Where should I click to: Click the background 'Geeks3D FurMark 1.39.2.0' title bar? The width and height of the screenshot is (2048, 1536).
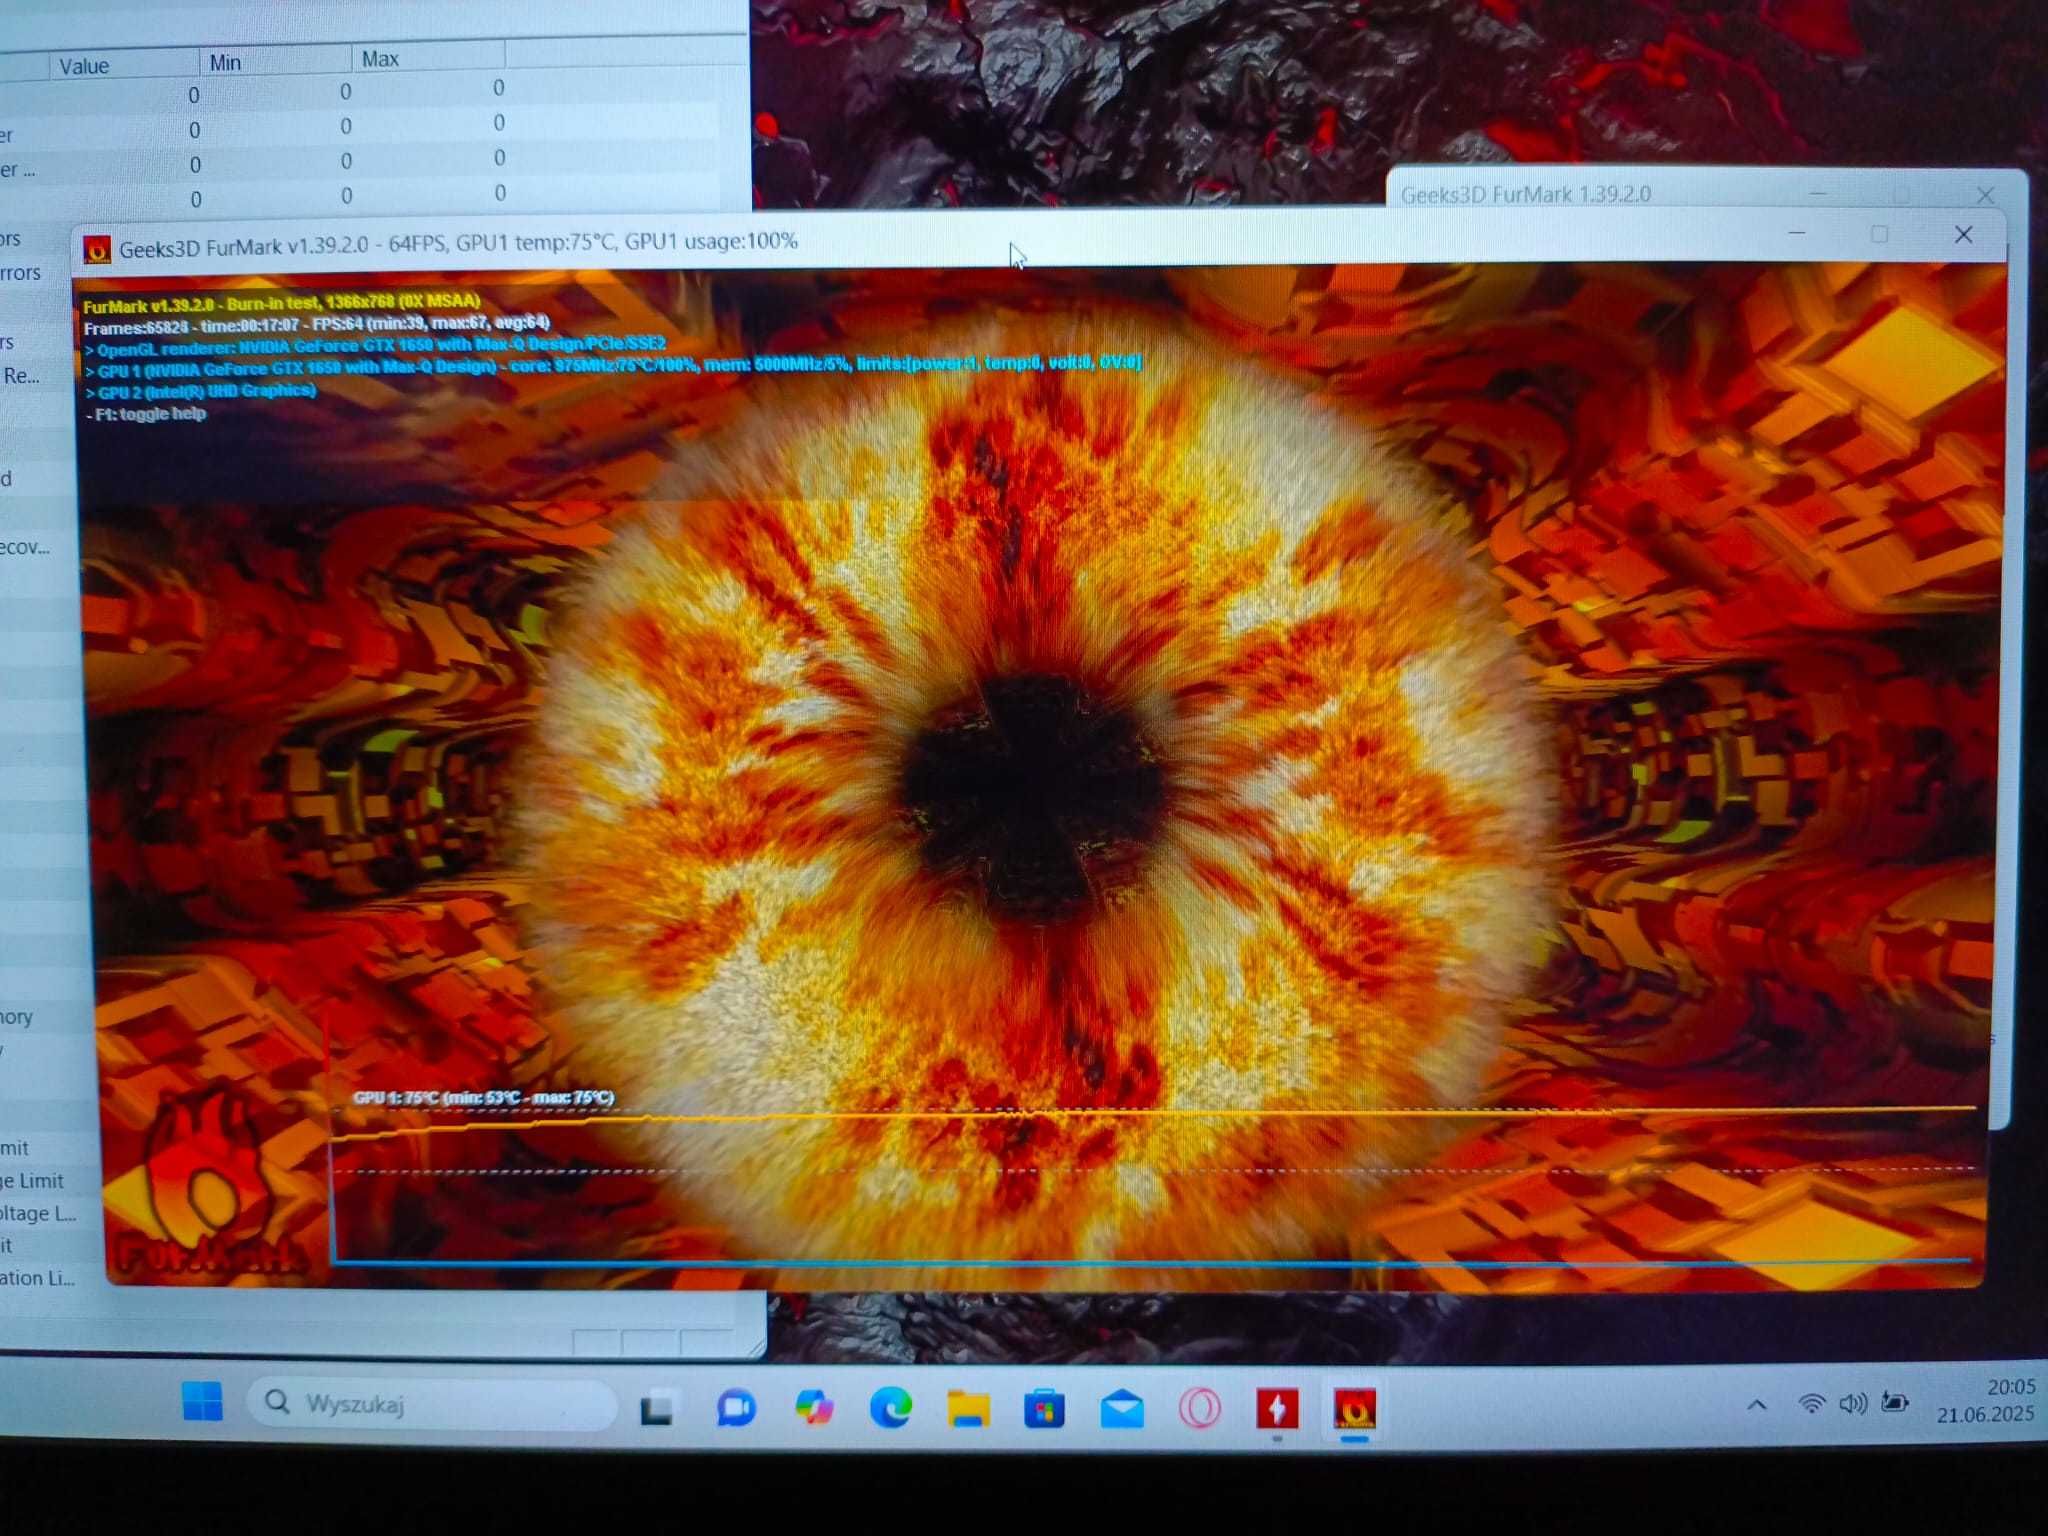[1526, 194]
